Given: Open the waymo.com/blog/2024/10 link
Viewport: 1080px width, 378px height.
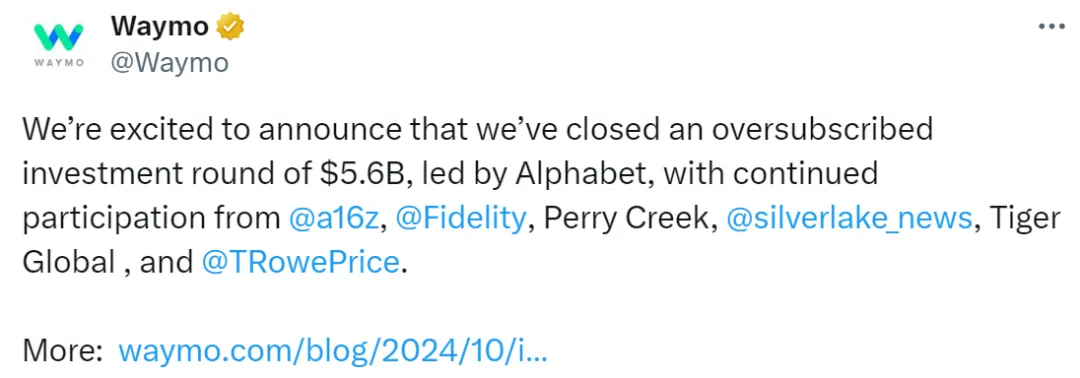Looking at the screenshot, I should pos(333,352).
